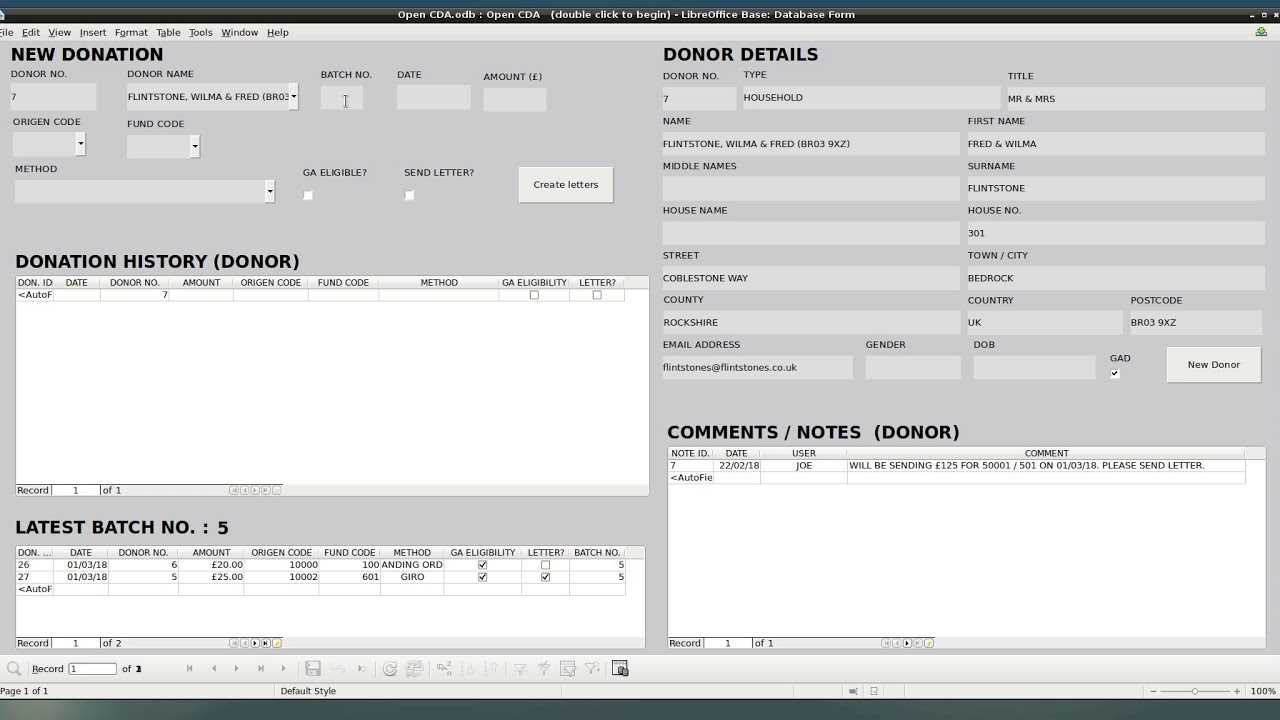1280x720 pixels.
Task: Focus the BATCH NO. input field
Action: pyautogui.click(x=342, y=98)
